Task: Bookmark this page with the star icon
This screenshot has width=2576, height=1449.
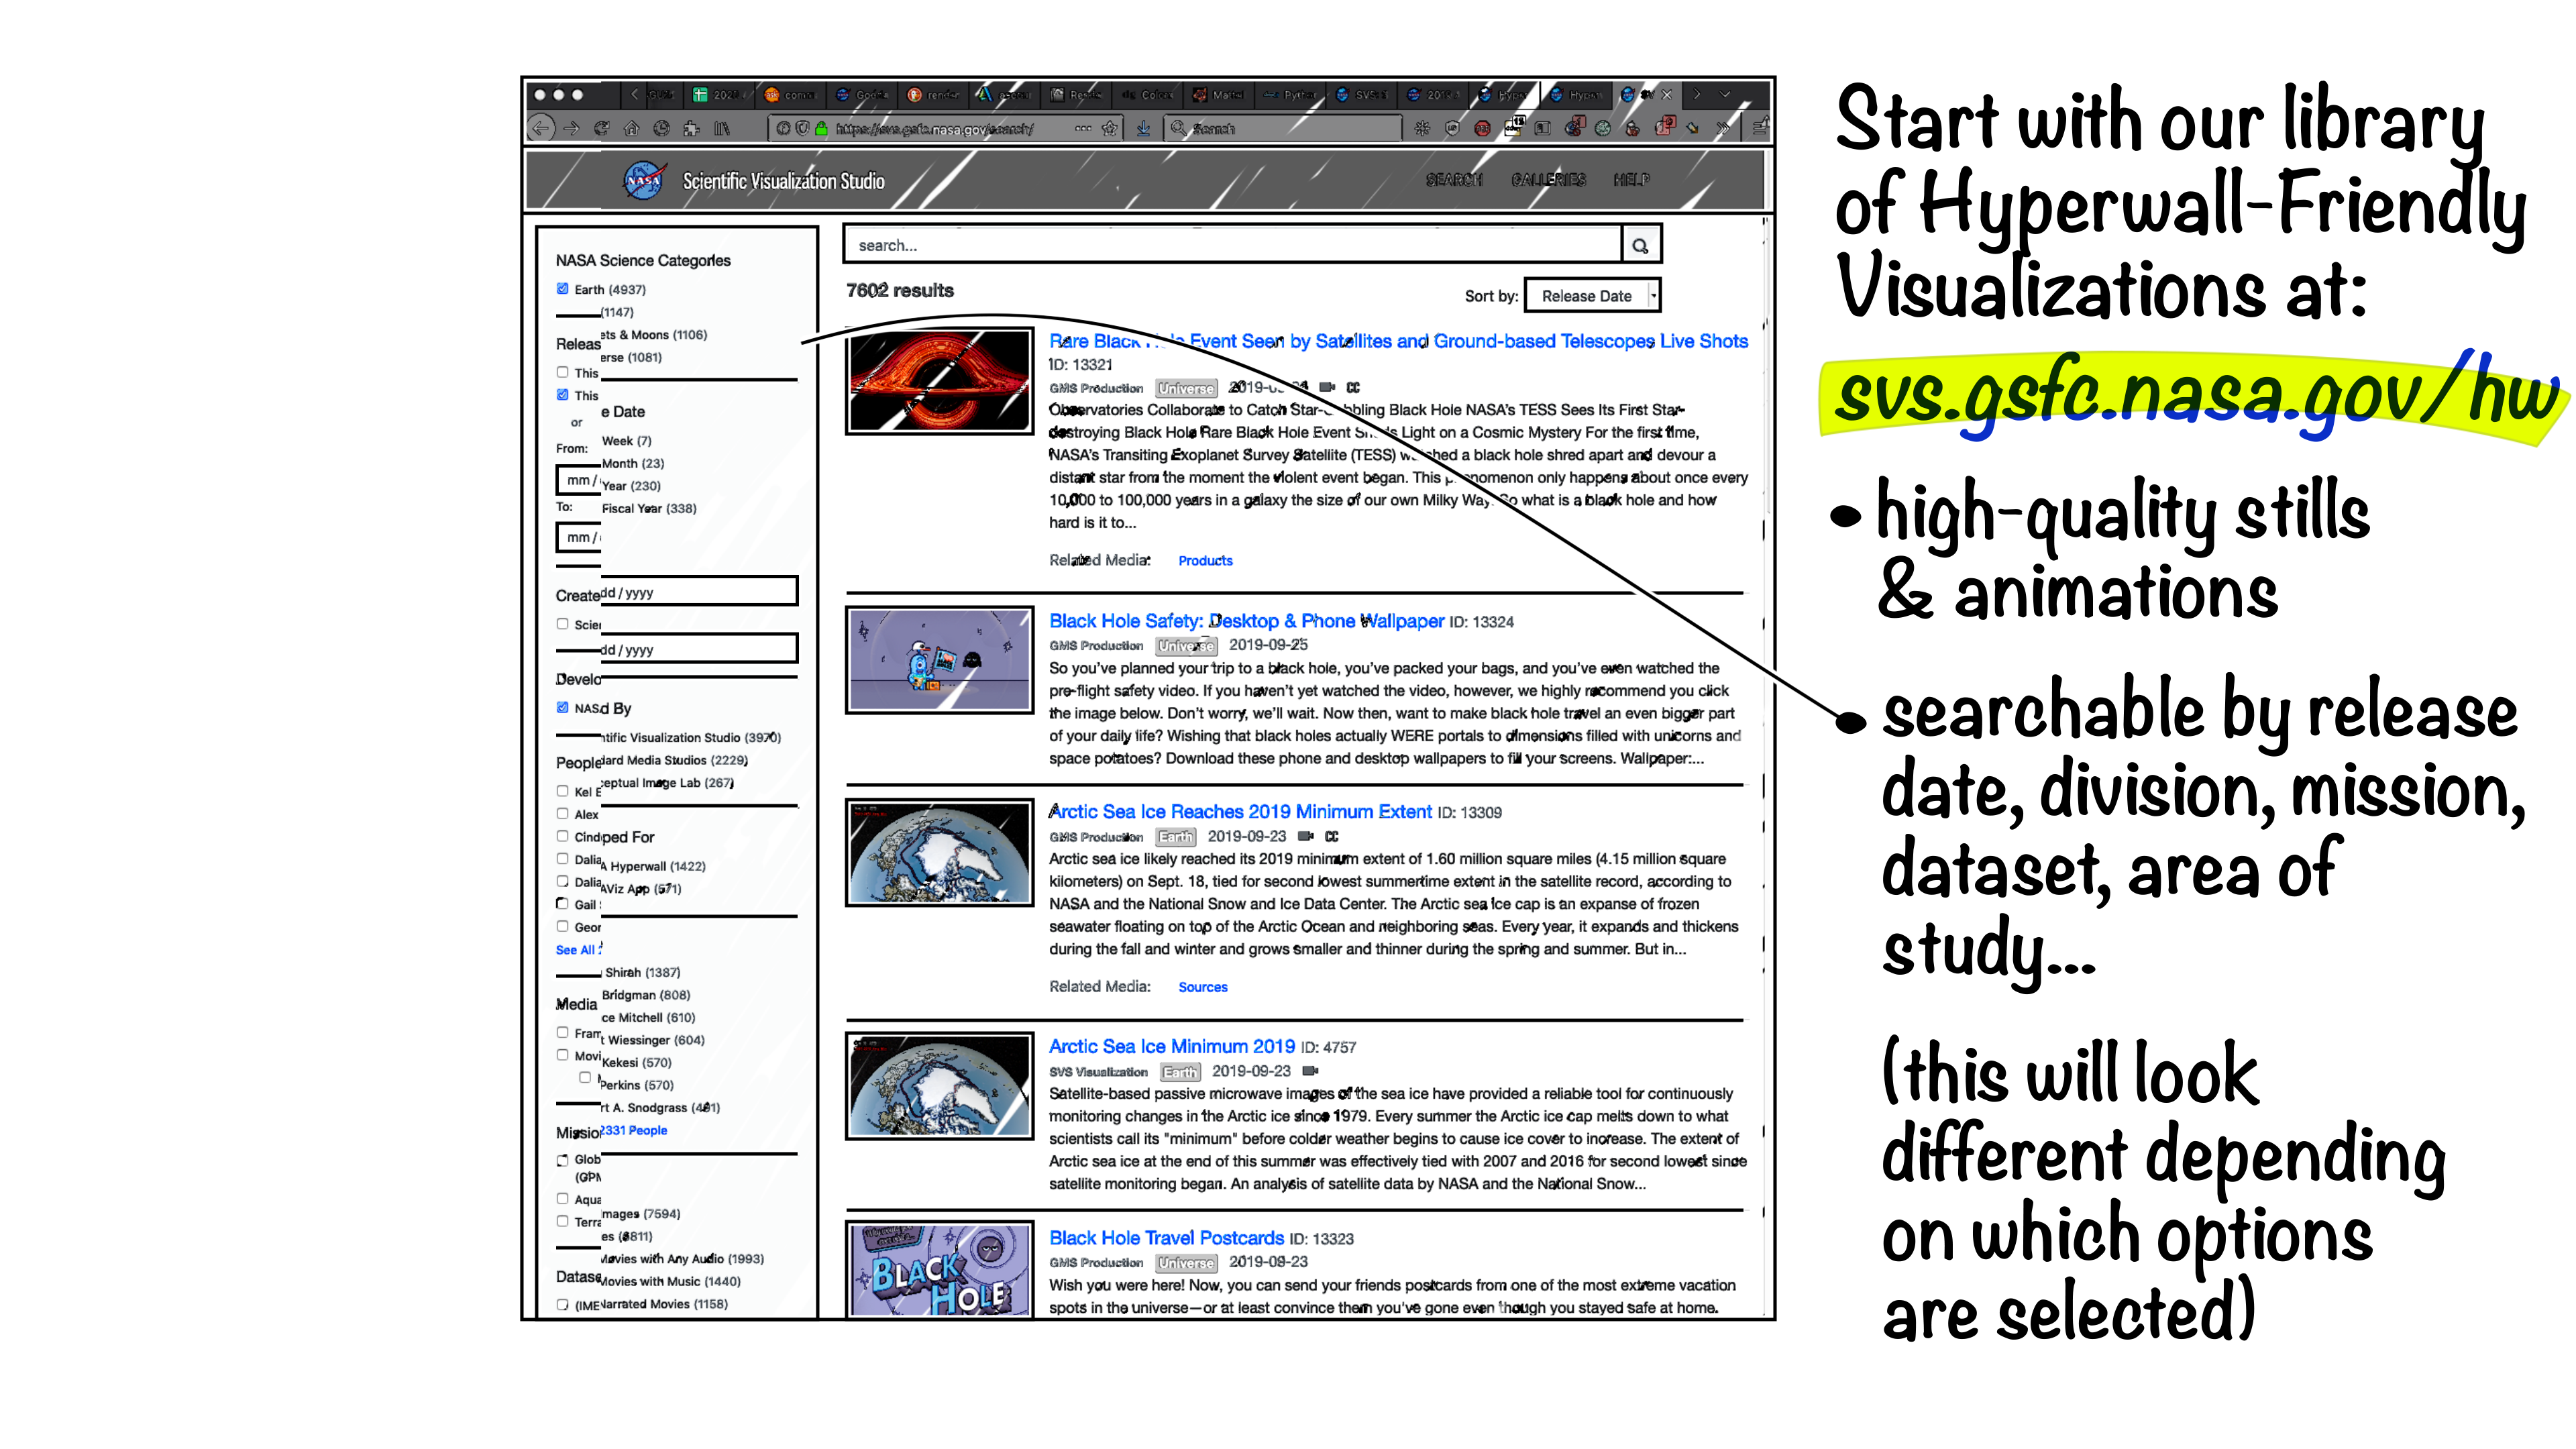Action: (1109, 128)
